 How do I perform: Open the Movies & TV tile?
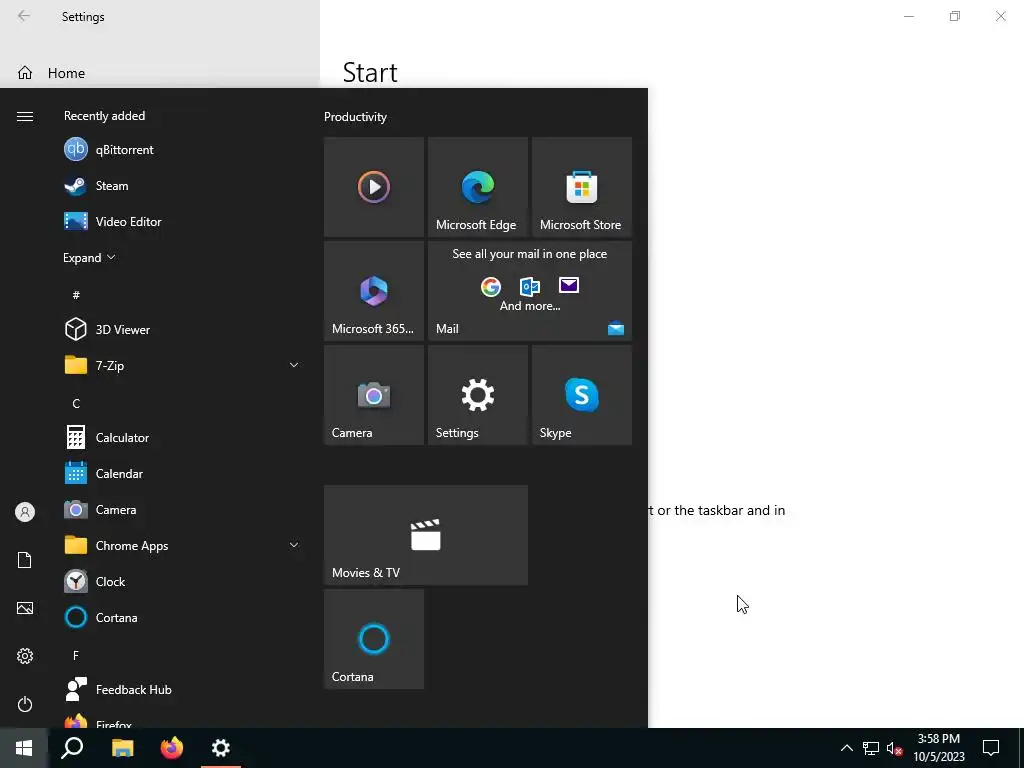click(x=426, y=535)
